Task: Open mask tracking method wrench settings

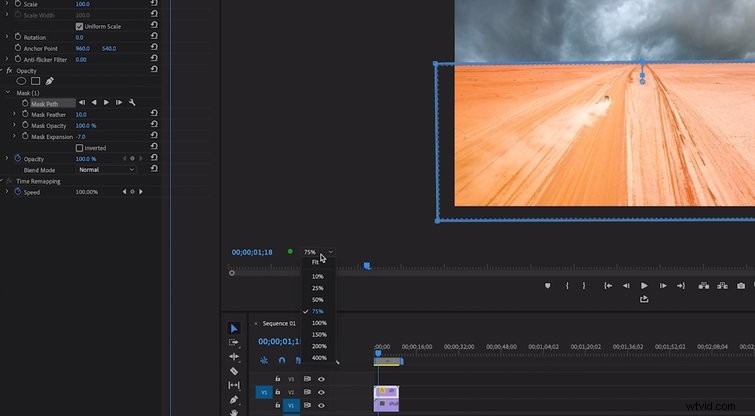Action: coord(132,103)
